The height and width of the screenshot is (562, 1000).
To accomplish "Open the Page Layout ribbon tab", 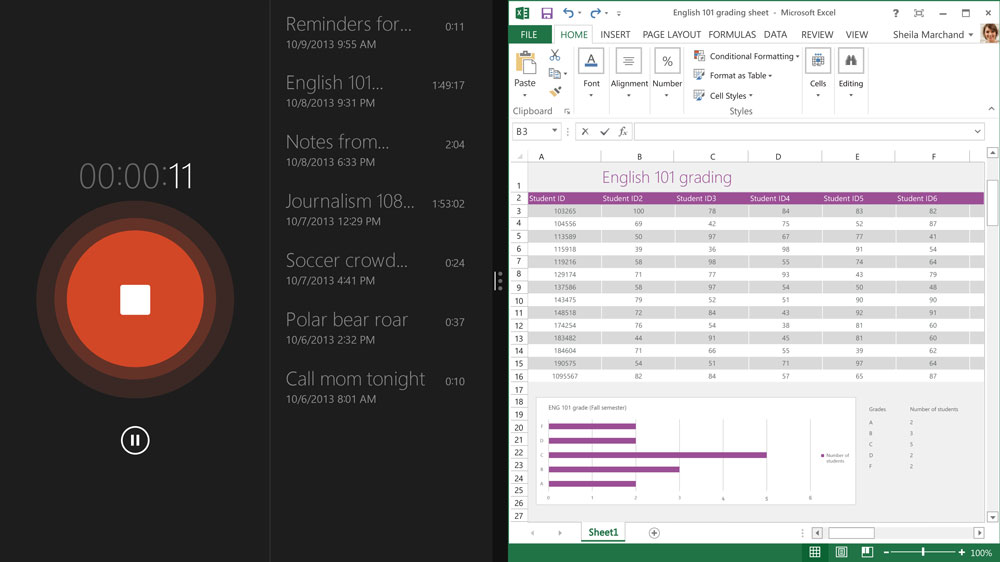I will 671,34.
